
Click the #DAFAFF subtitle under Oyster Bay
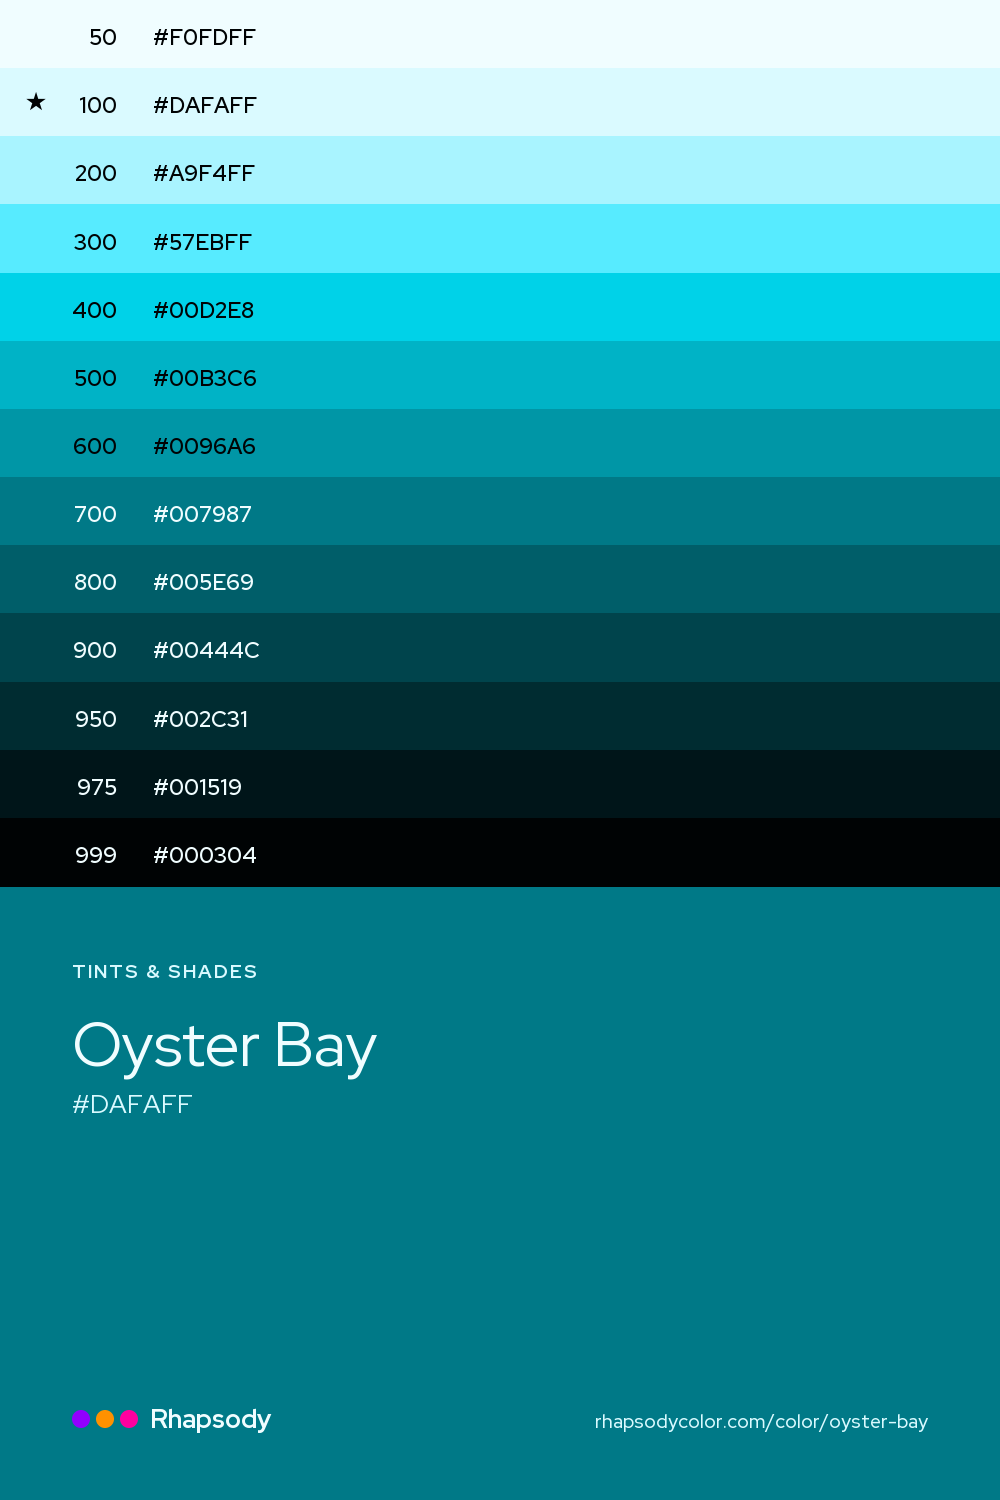coord(132,1104)
